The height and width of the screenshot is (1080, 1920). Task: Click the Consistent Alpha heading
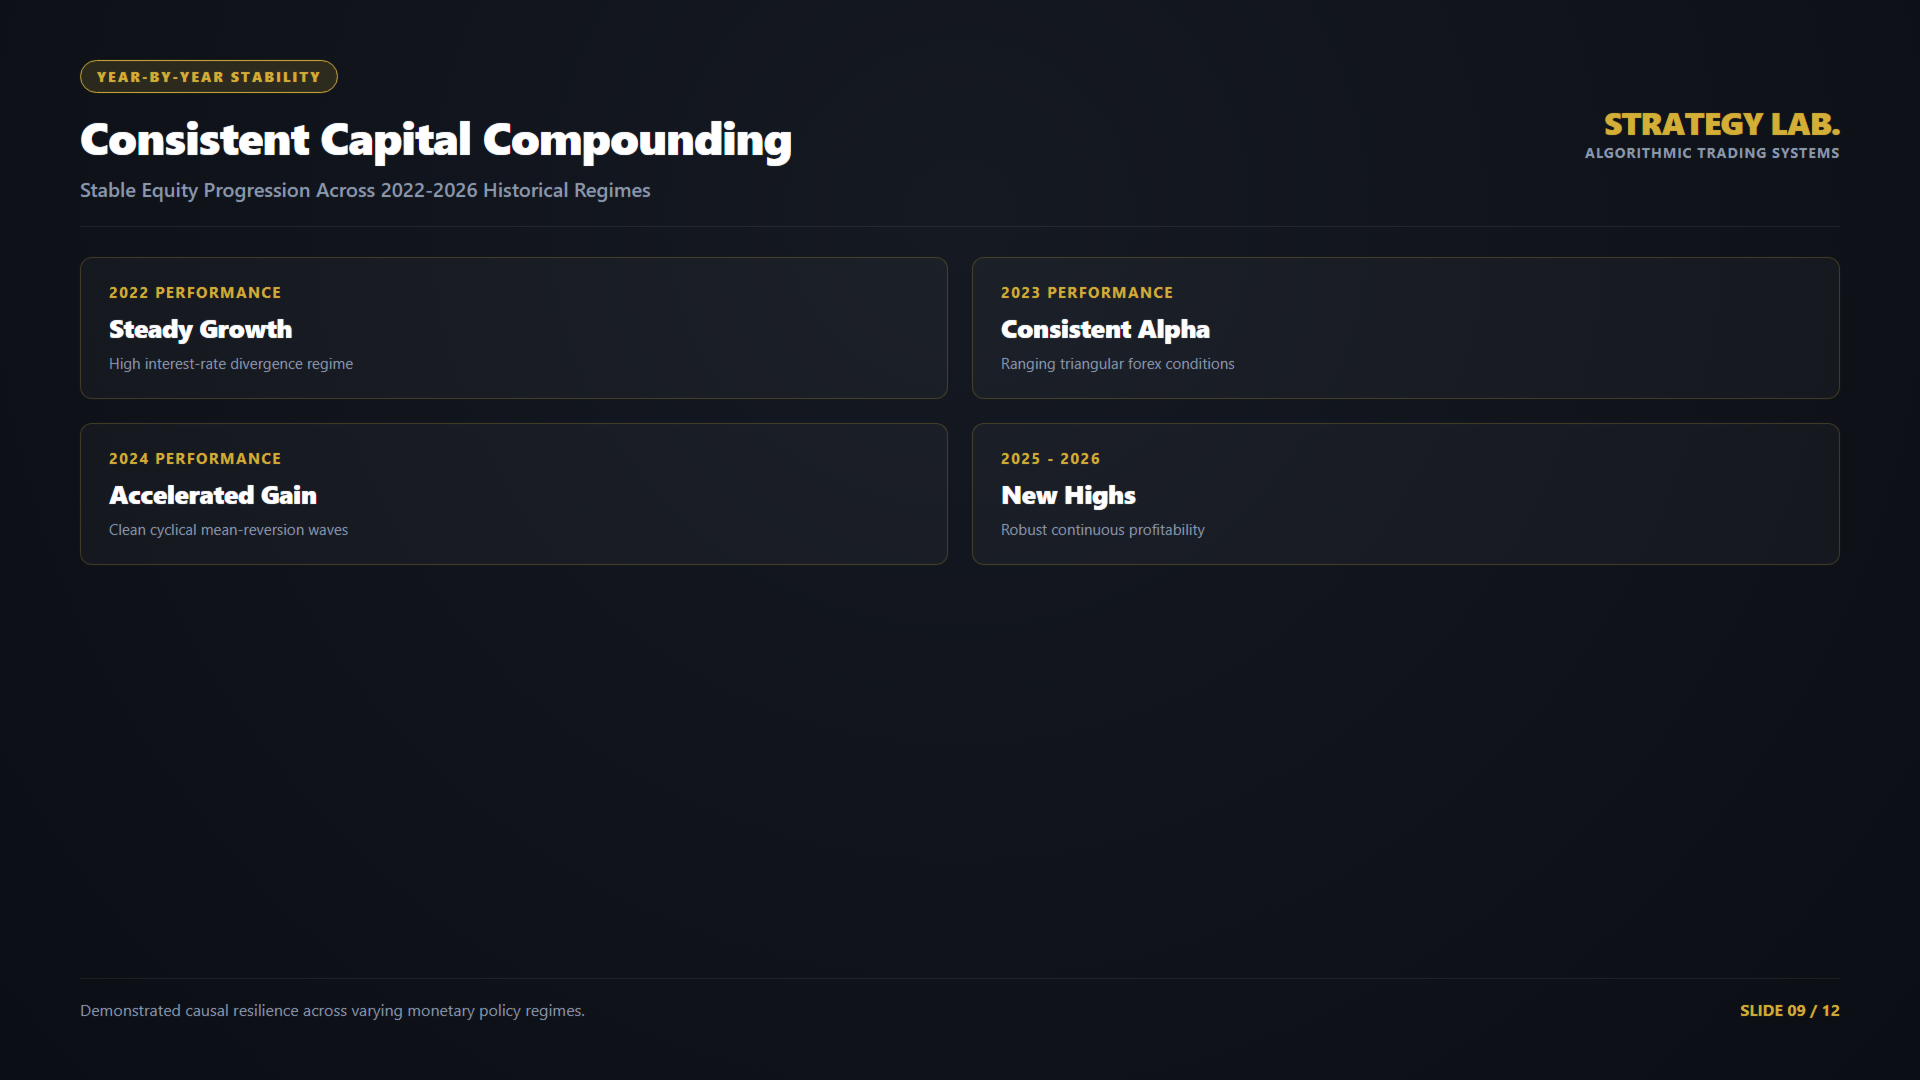click(x=1105, y=329)
